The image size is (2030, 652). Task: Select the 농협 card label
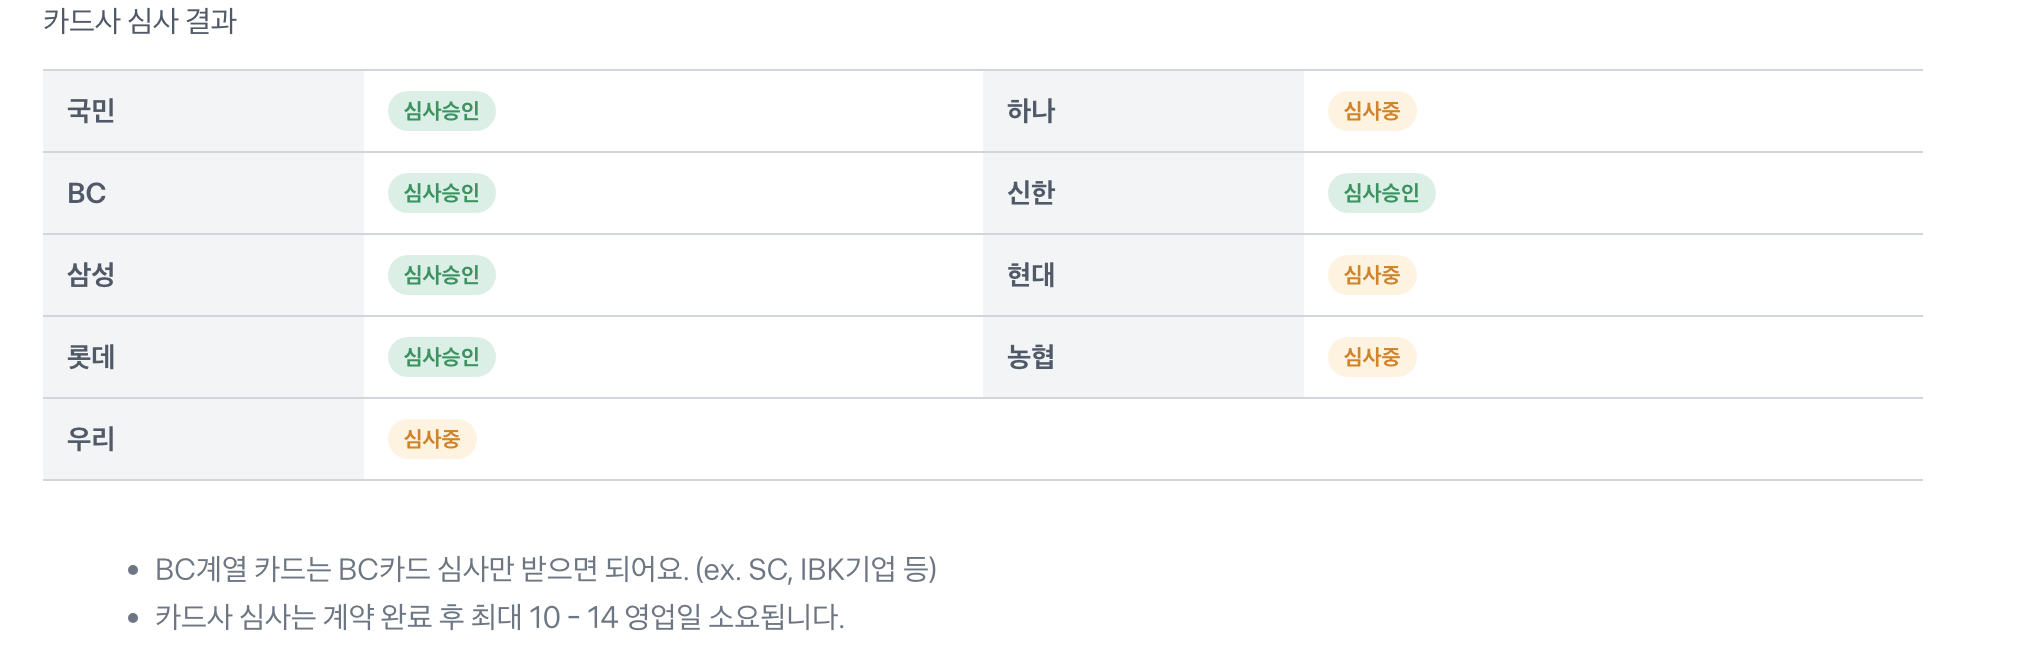(x=1031, y=357)
